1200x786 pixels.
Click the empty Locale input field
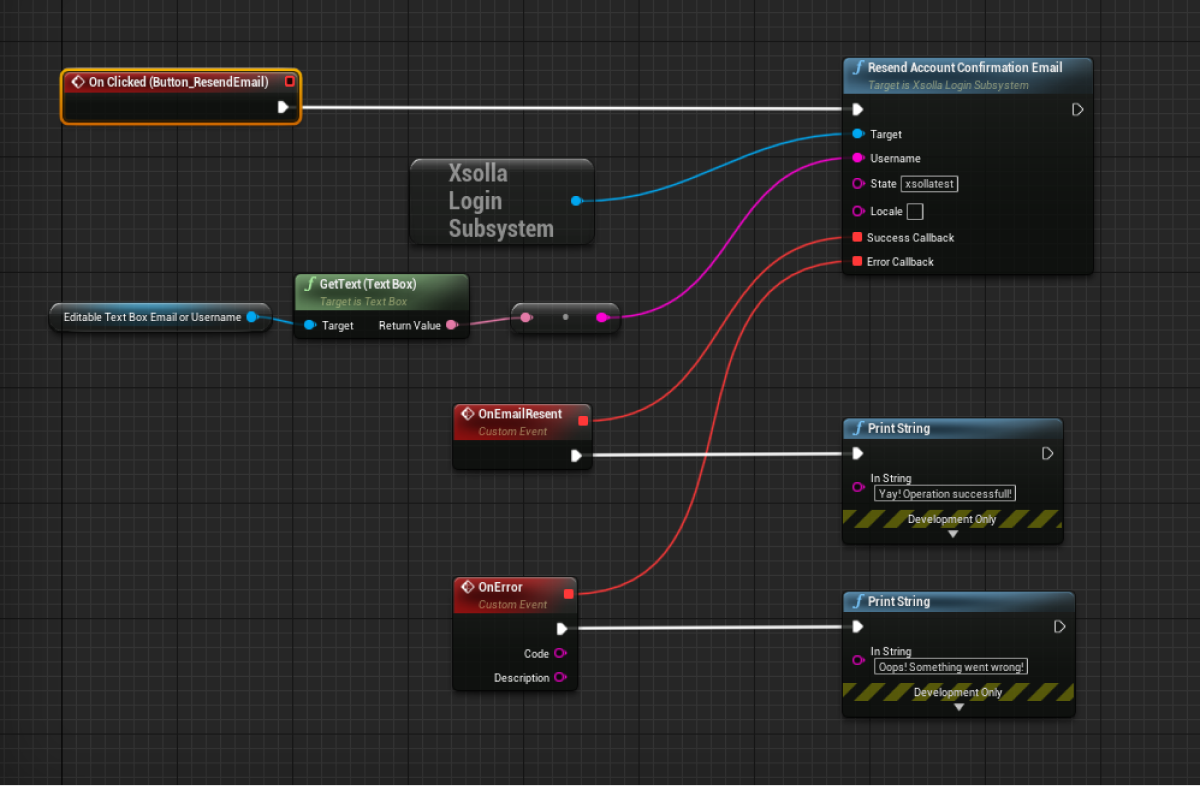[x=914, y=212]
